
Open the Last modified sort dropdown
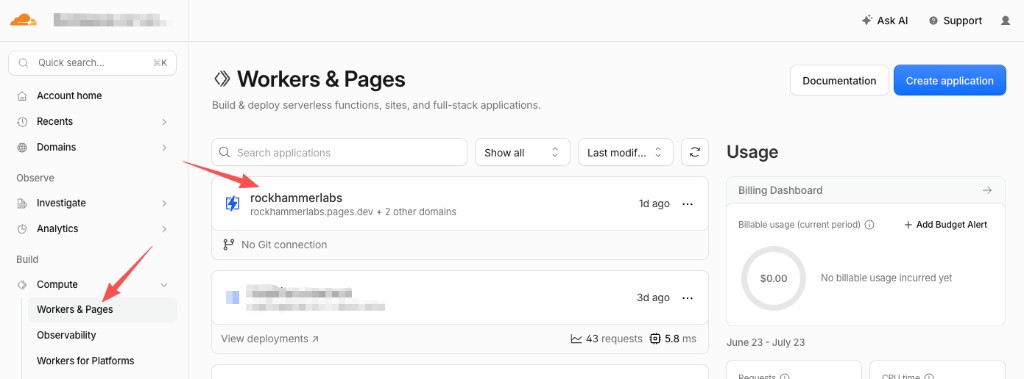point(626,152)
